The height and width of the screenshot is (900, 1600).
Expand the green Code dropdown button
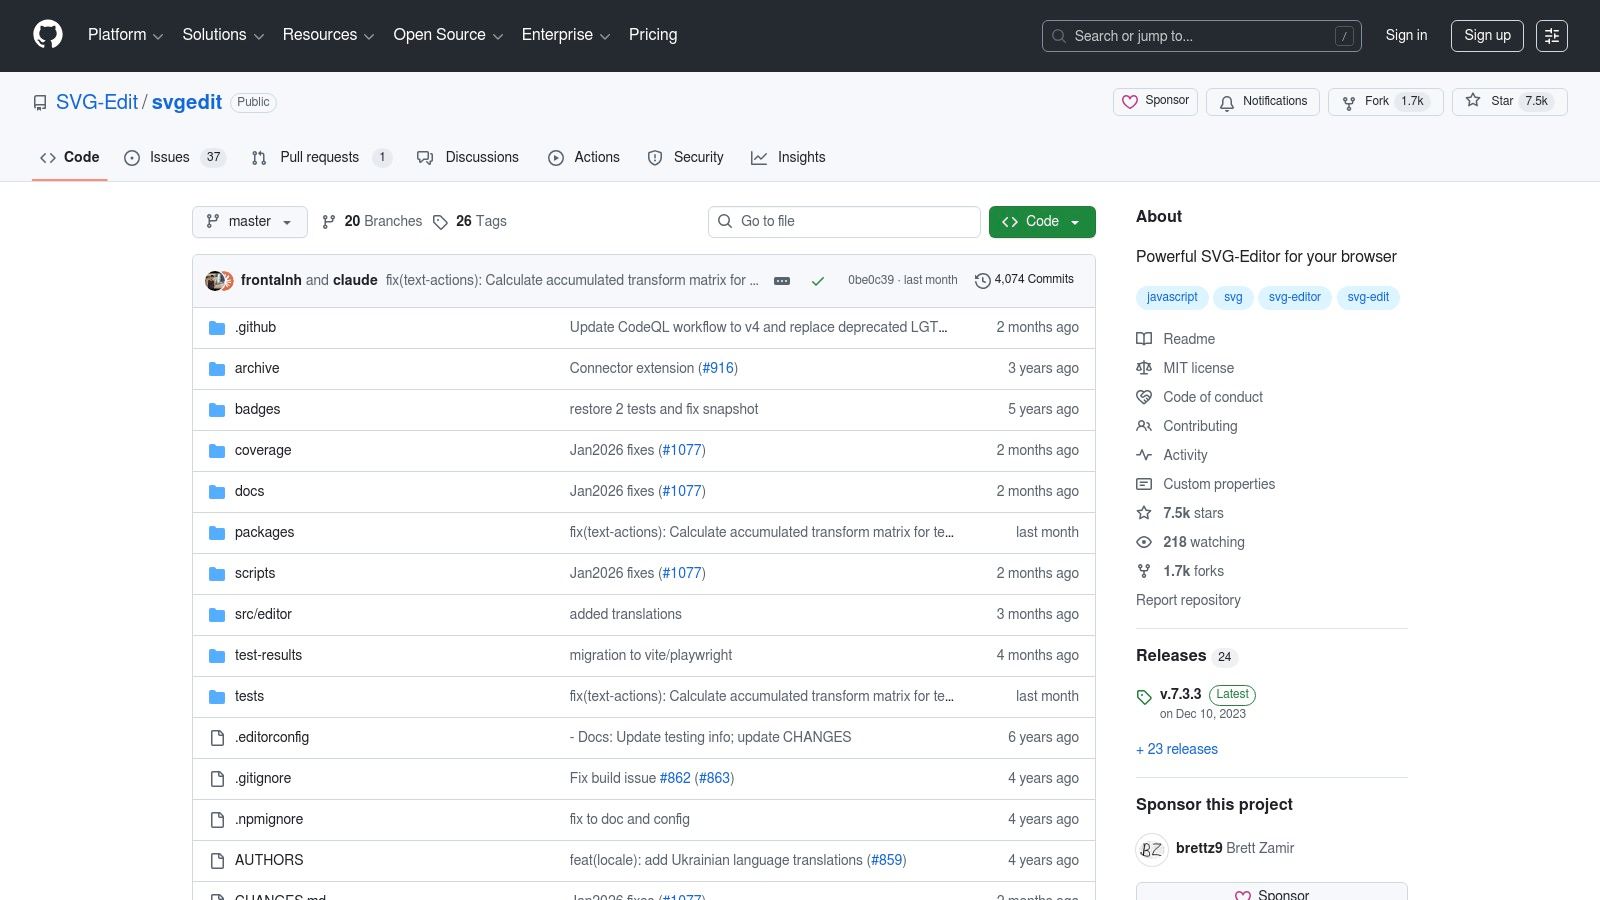(1041, 222)
